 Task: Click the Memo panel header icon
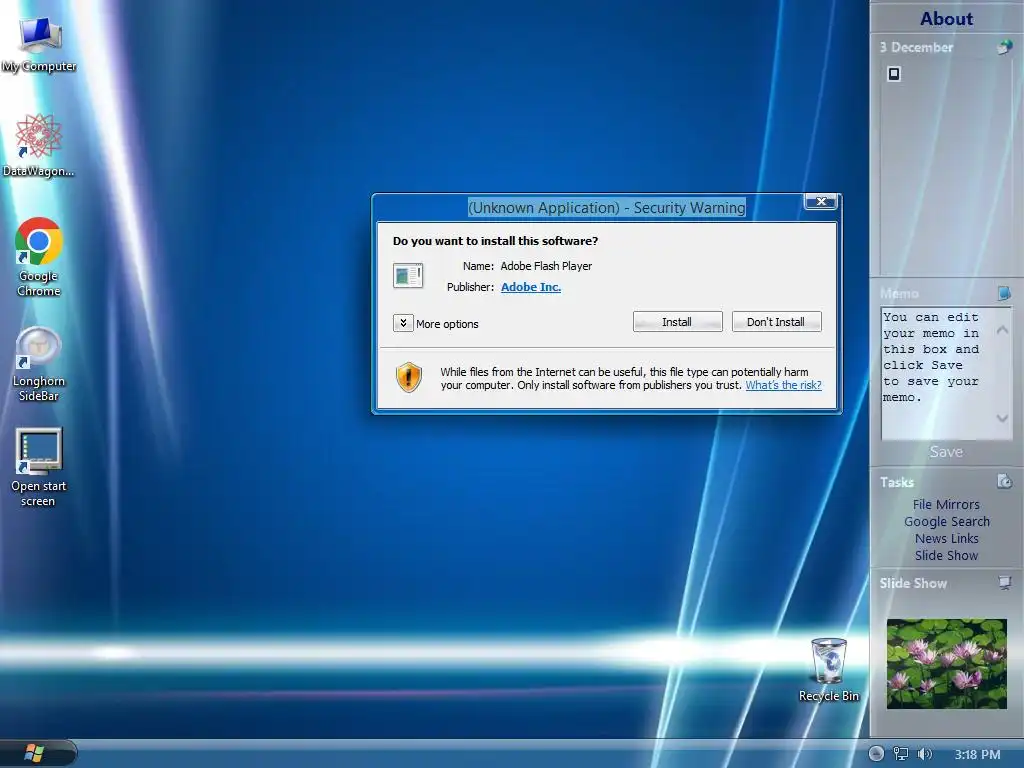coord(1004,293)
